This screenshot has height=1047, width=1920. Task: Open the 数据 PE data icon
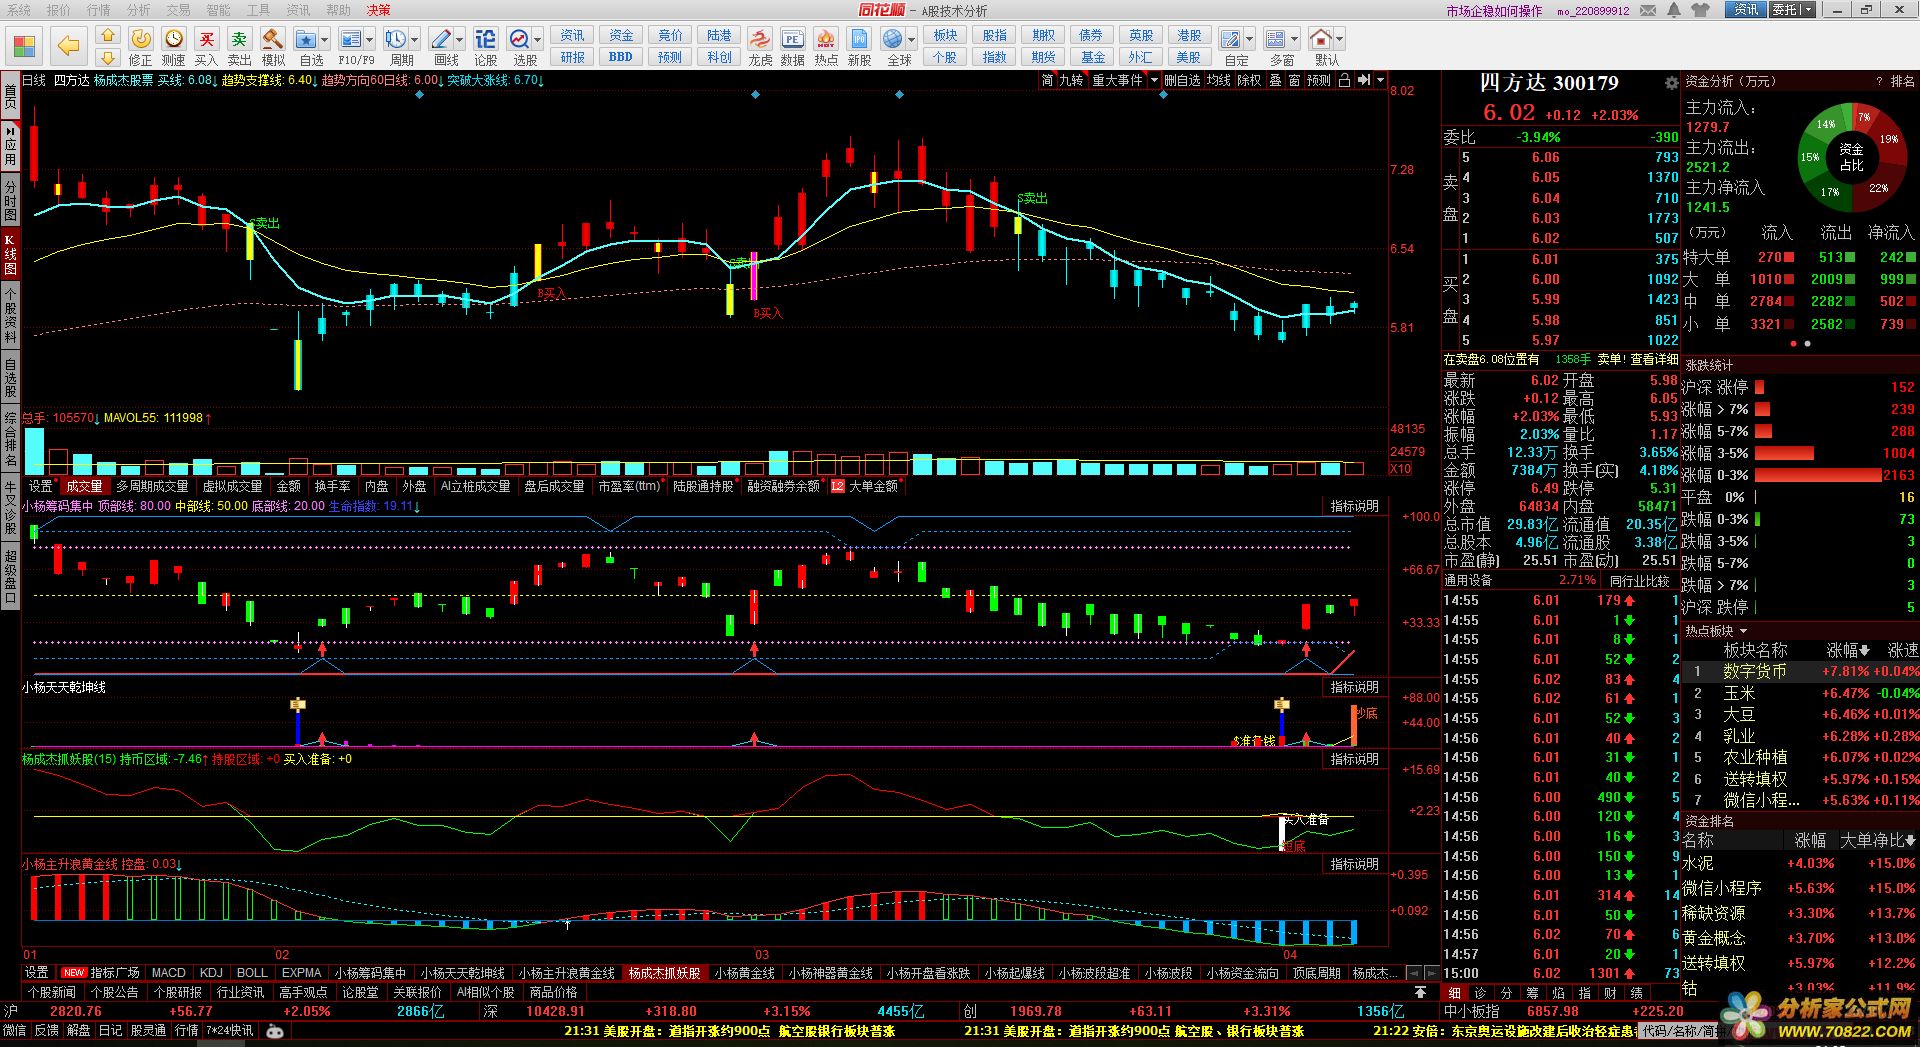pos(792,39)
